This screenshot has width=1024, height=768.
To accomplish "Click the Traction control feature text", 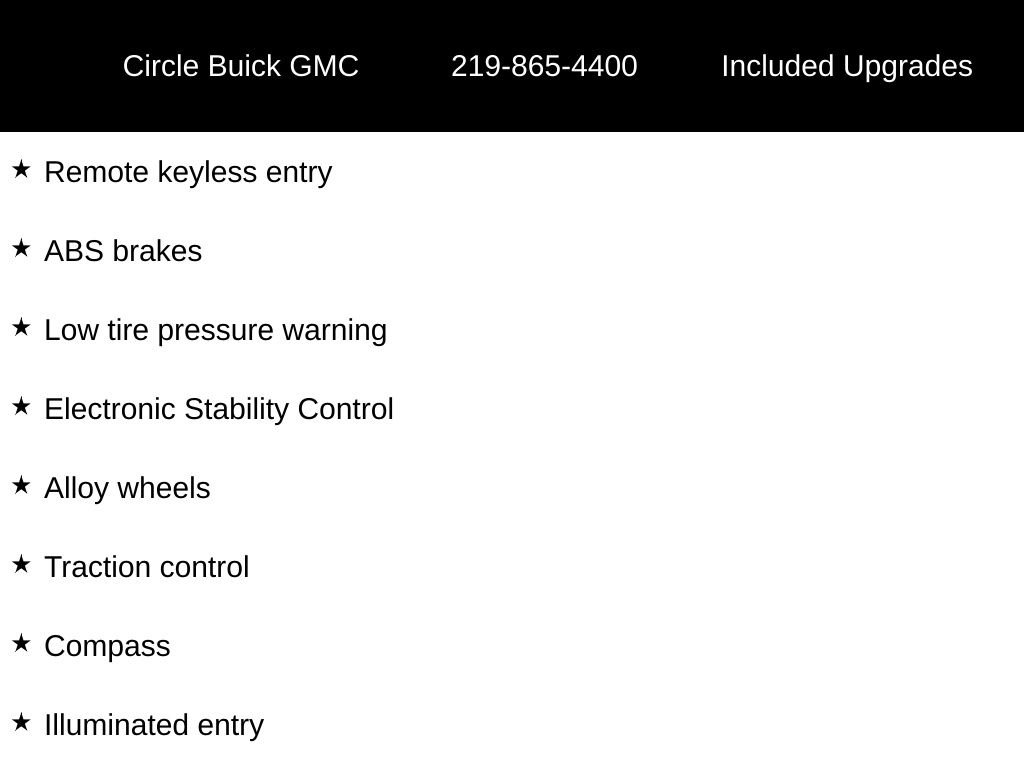I will tap(147, 567).
